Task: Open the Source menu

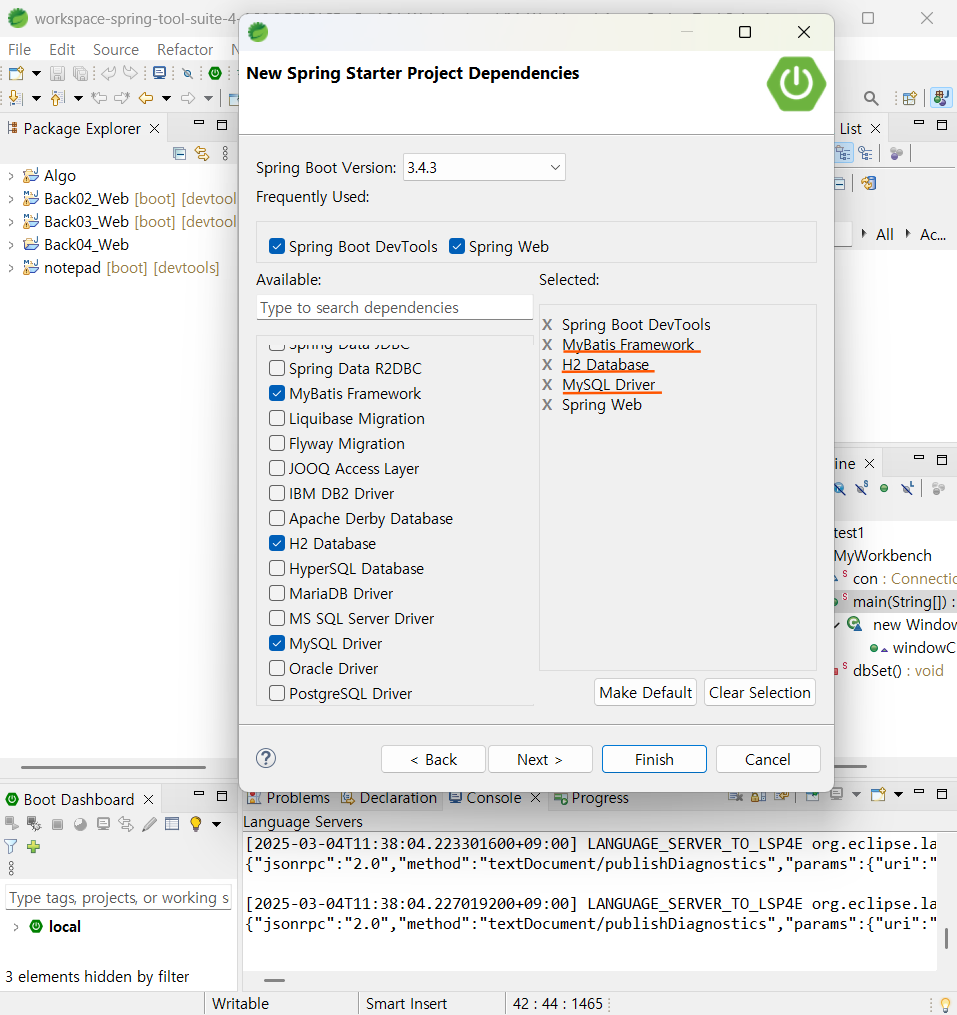Action: [x=116, y=50]
